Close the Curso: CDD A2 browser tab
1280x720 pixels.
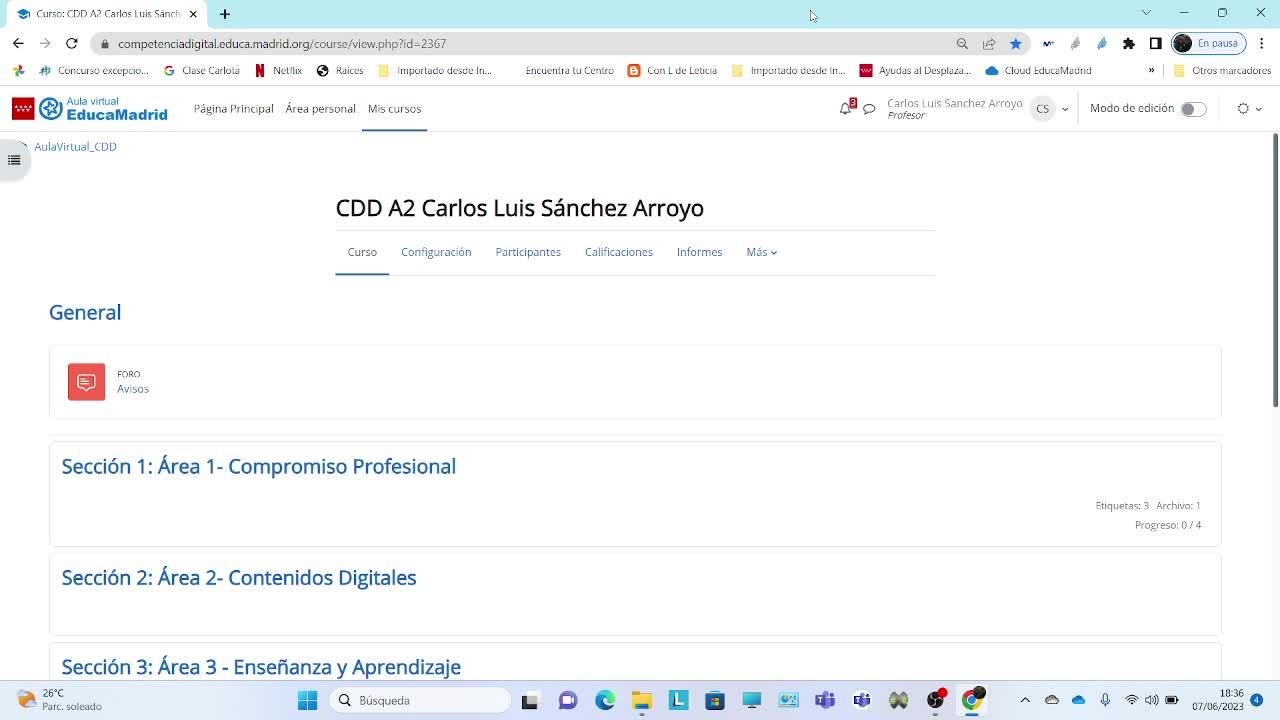[x=193, y=14]
